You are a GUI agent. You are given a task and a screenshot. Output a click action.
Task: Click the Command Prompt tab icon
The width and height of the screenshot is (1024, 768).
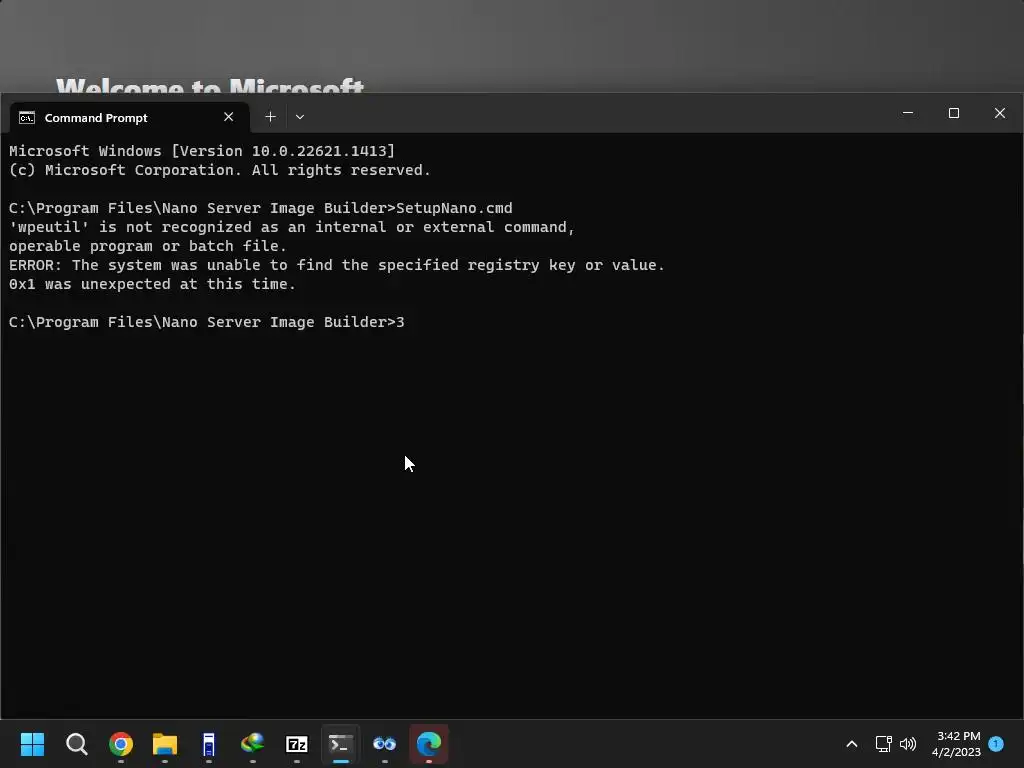[x=27, y=118]
